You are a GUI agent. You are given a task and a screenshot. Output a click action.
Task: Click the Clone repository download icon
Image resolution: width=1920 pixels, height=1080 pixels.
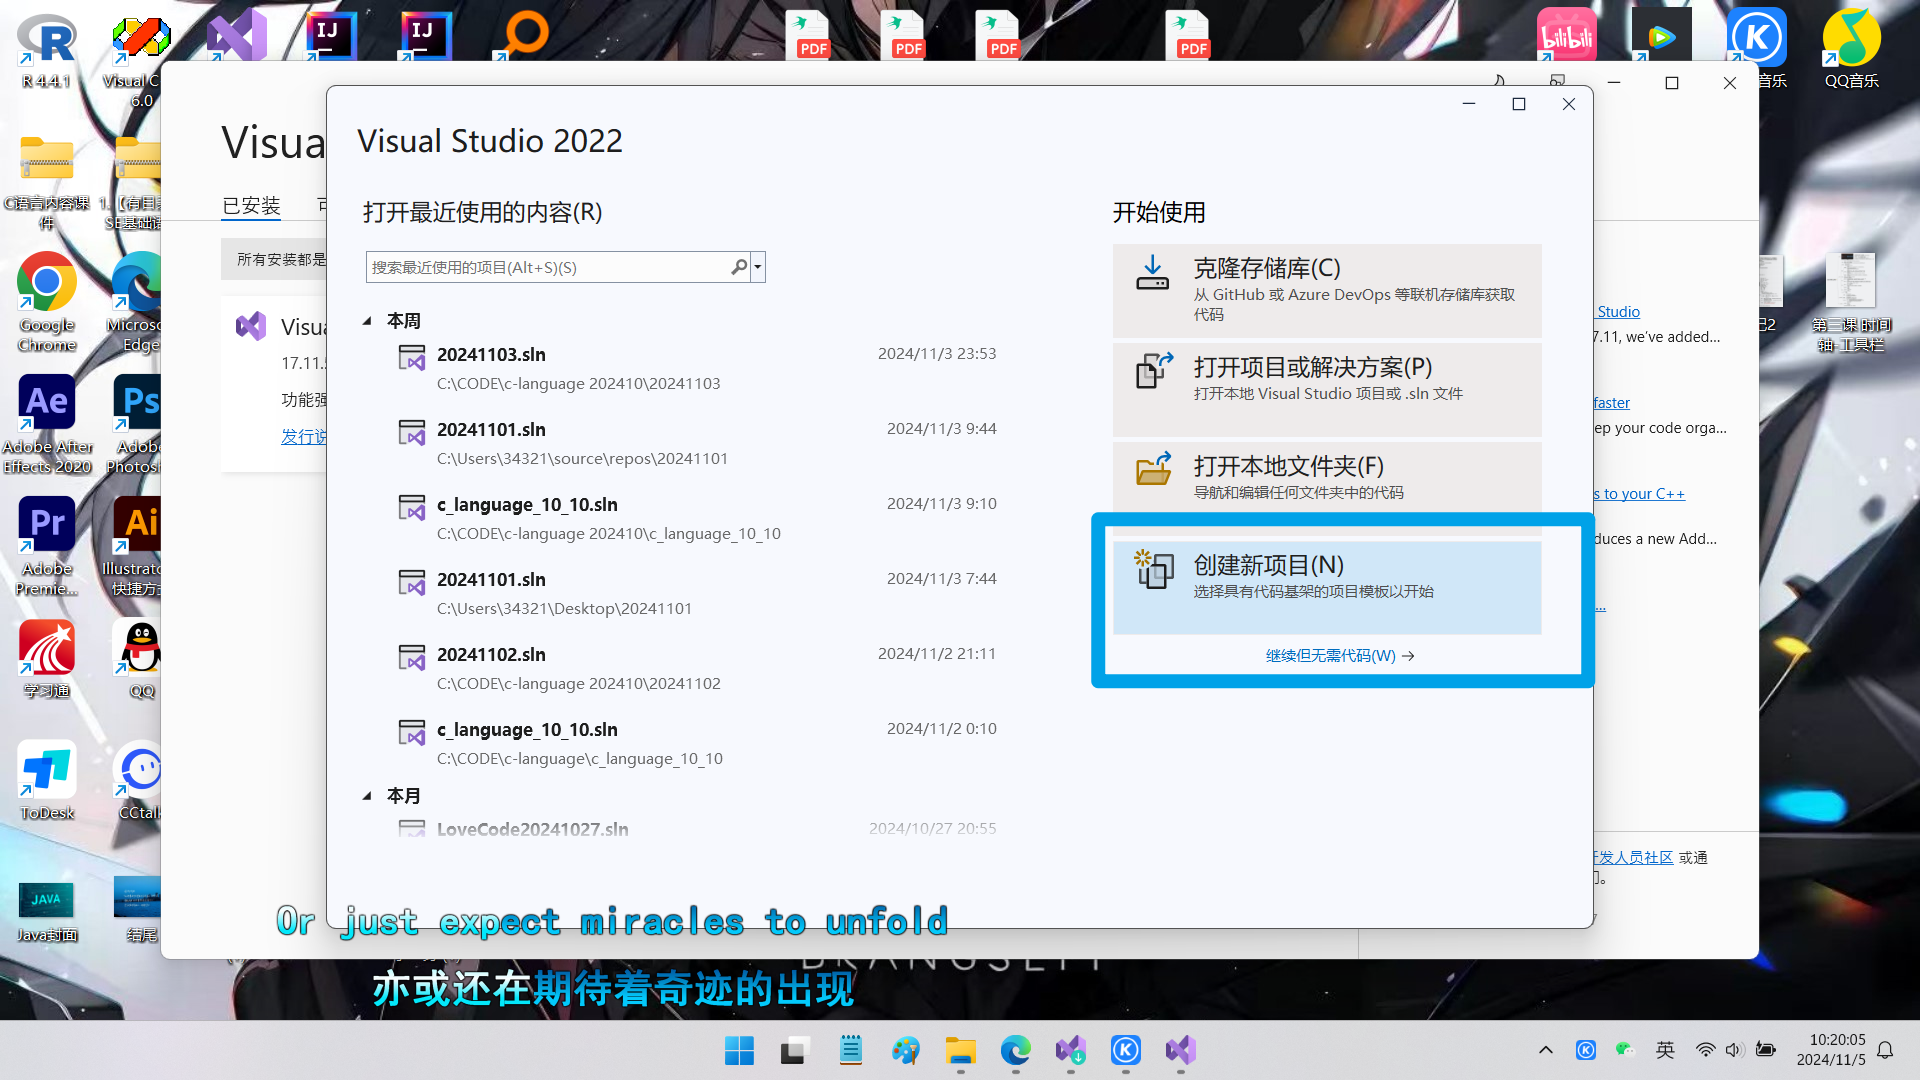click(1152, 272)
